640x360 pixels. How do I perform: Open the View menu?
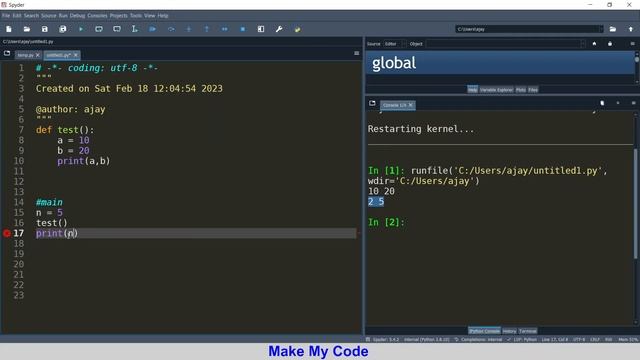[x=149, y=16]
